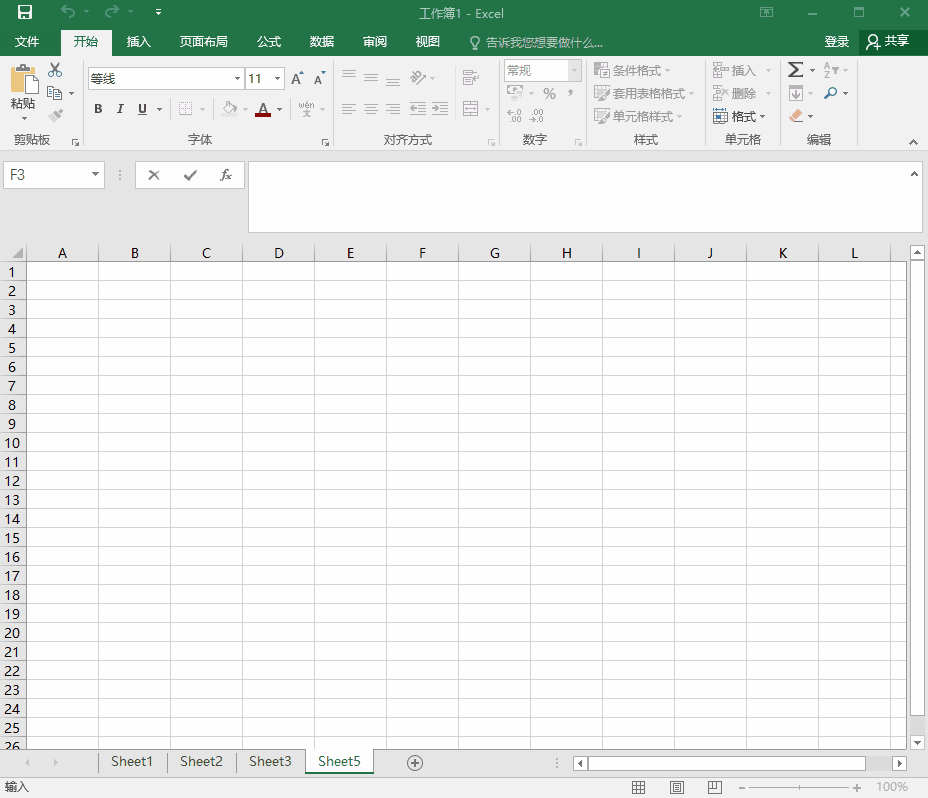The image size is (928, 798).
Task: Click the vertical scrollbar down arrow
Action: click(917, 742)
